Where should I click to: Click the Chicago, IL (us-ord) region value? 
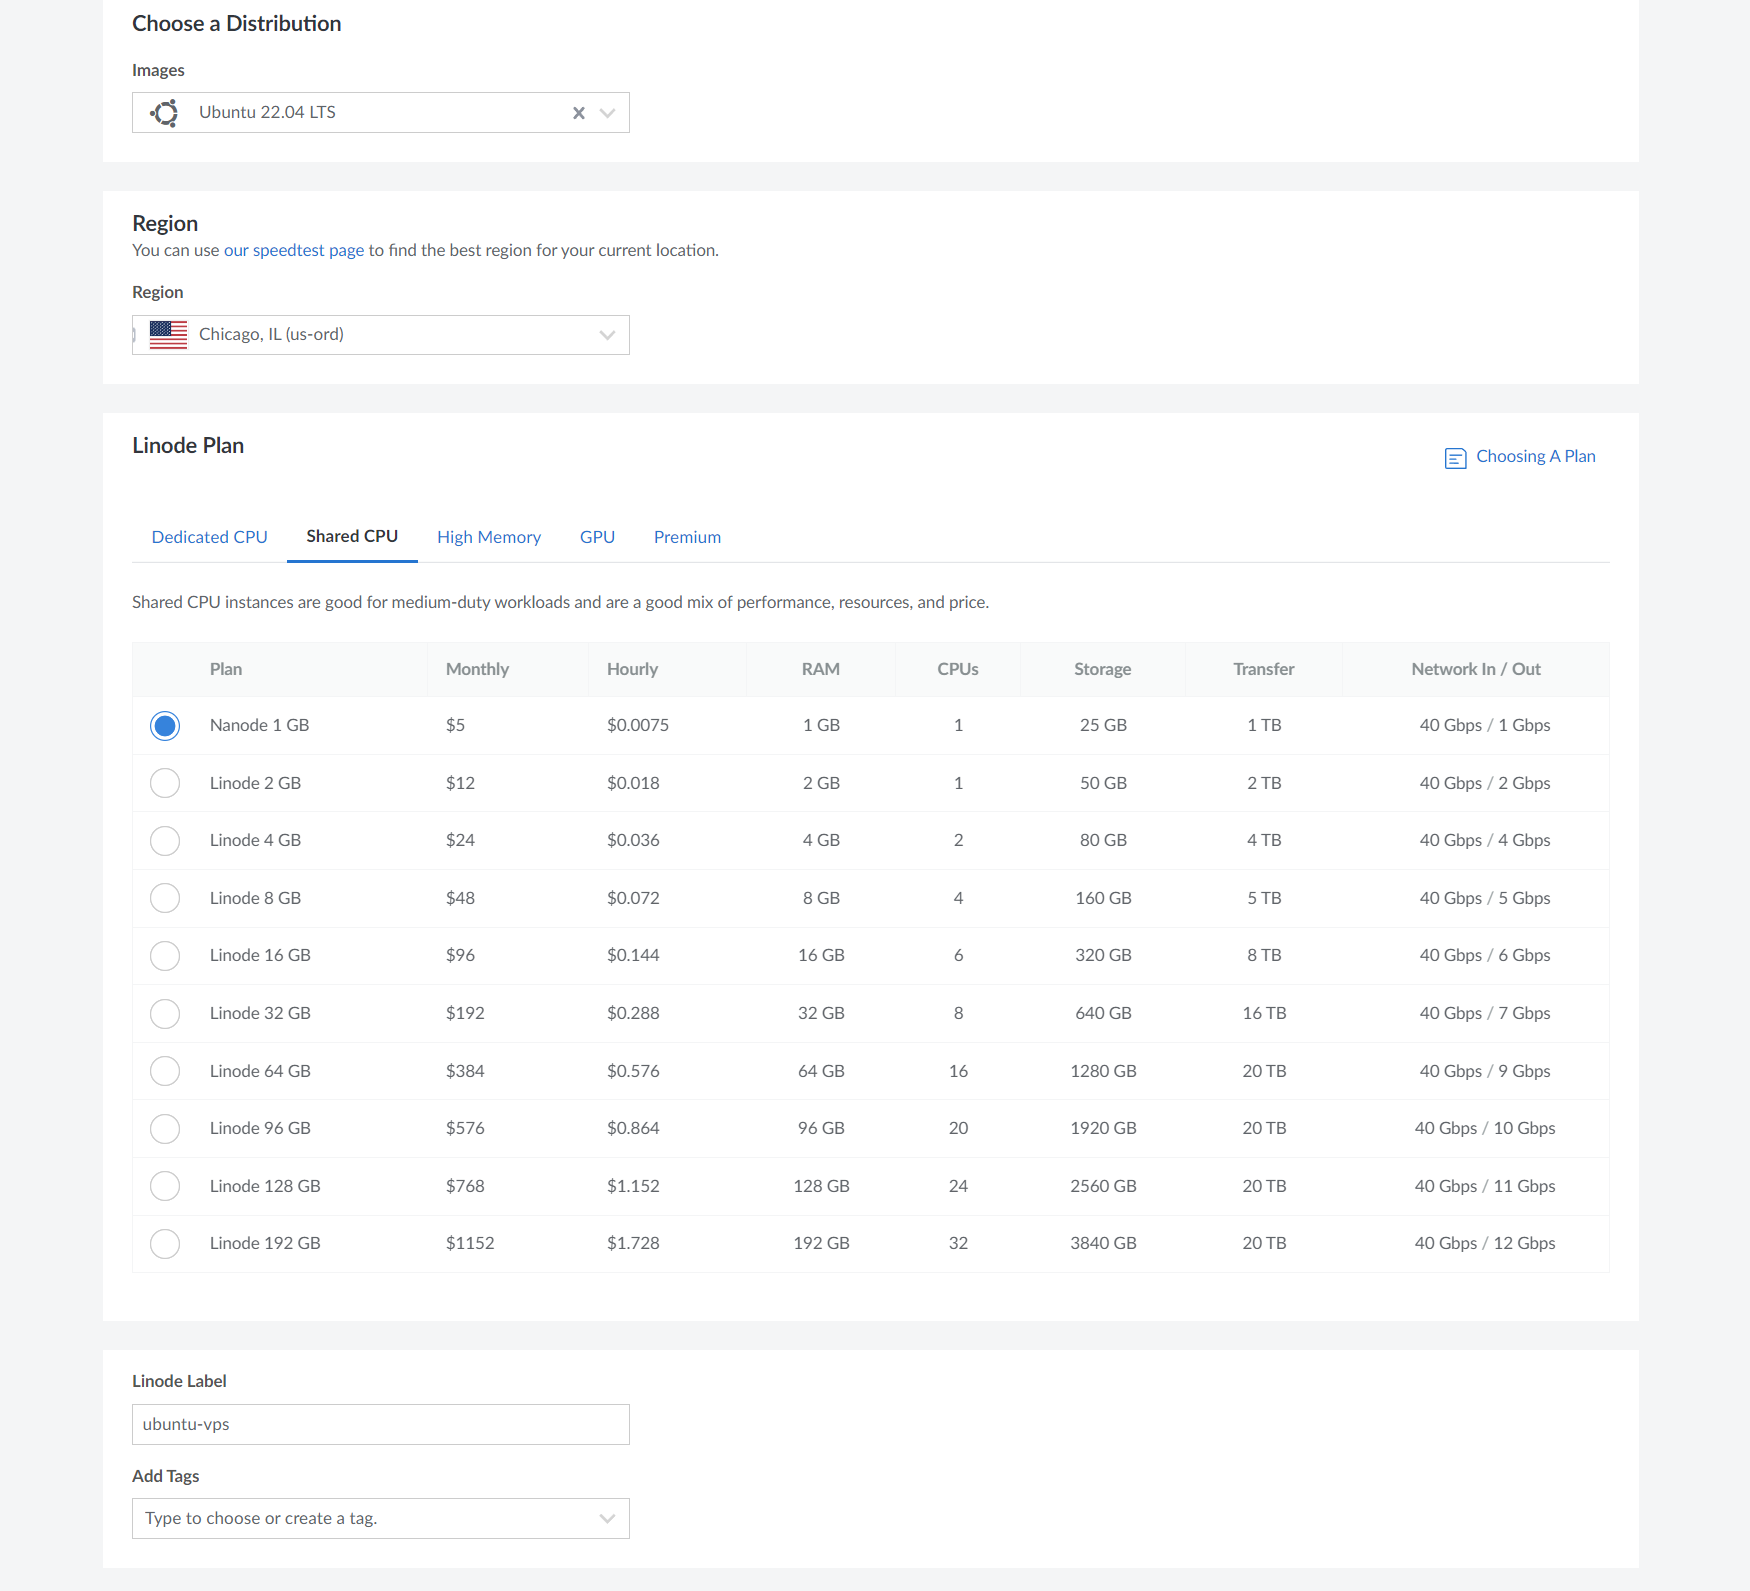click(x=271, y=334)
